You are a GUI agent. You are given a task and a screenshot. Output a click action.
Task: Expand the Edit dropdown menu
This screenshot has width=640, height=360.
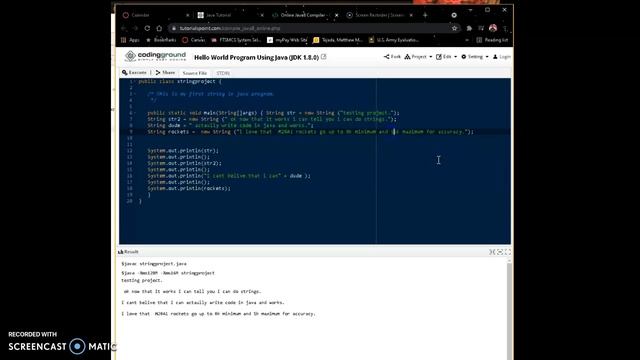tap(447, 57)
